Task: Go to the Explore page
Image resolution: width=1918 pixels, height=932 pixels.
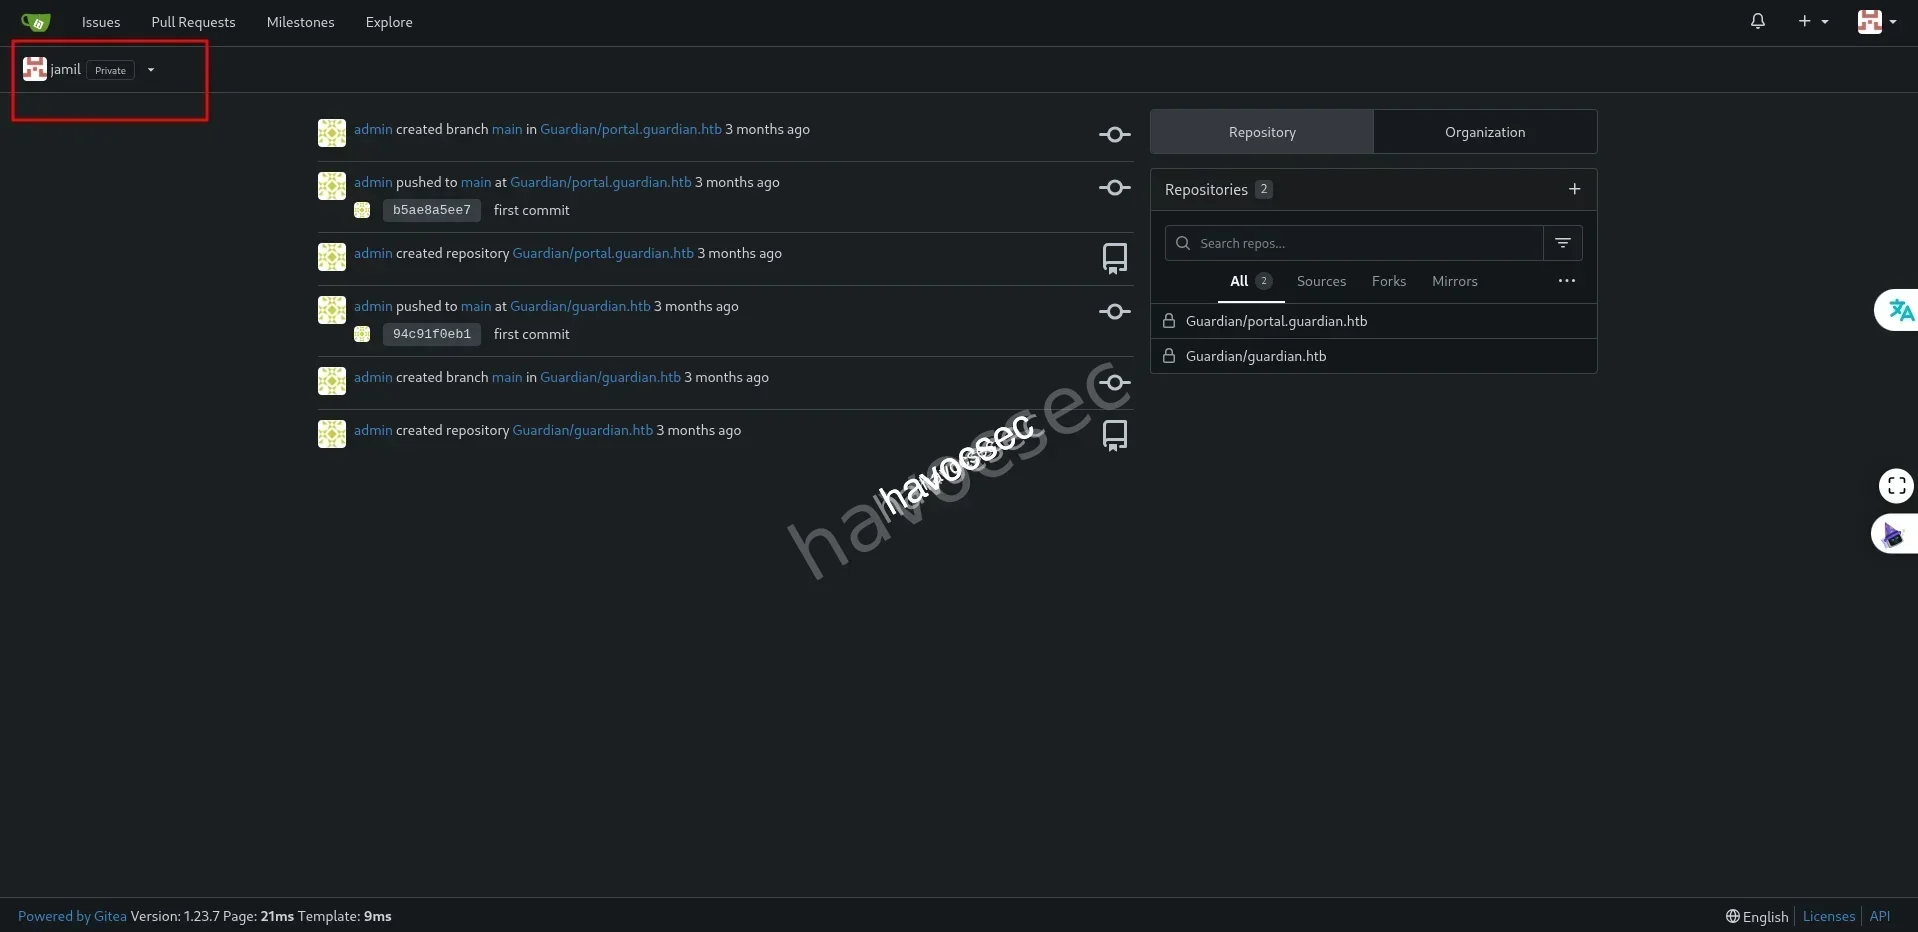Action: point(388,22)
